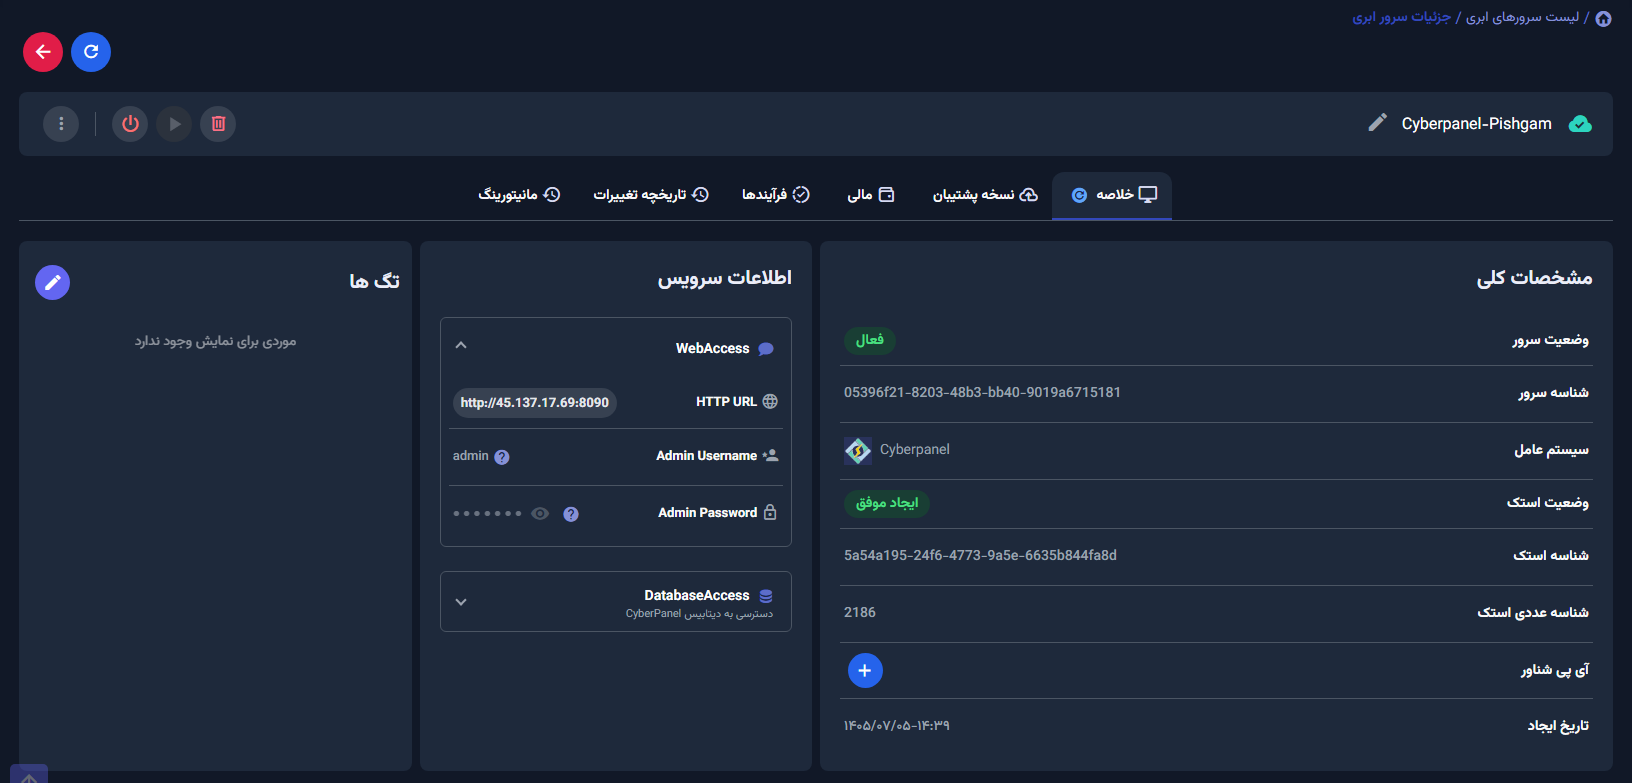Click the database icon beside DatabaseAccess
Image resolution: width=1632 pixels, height=783 pixels.
(766, 596)
